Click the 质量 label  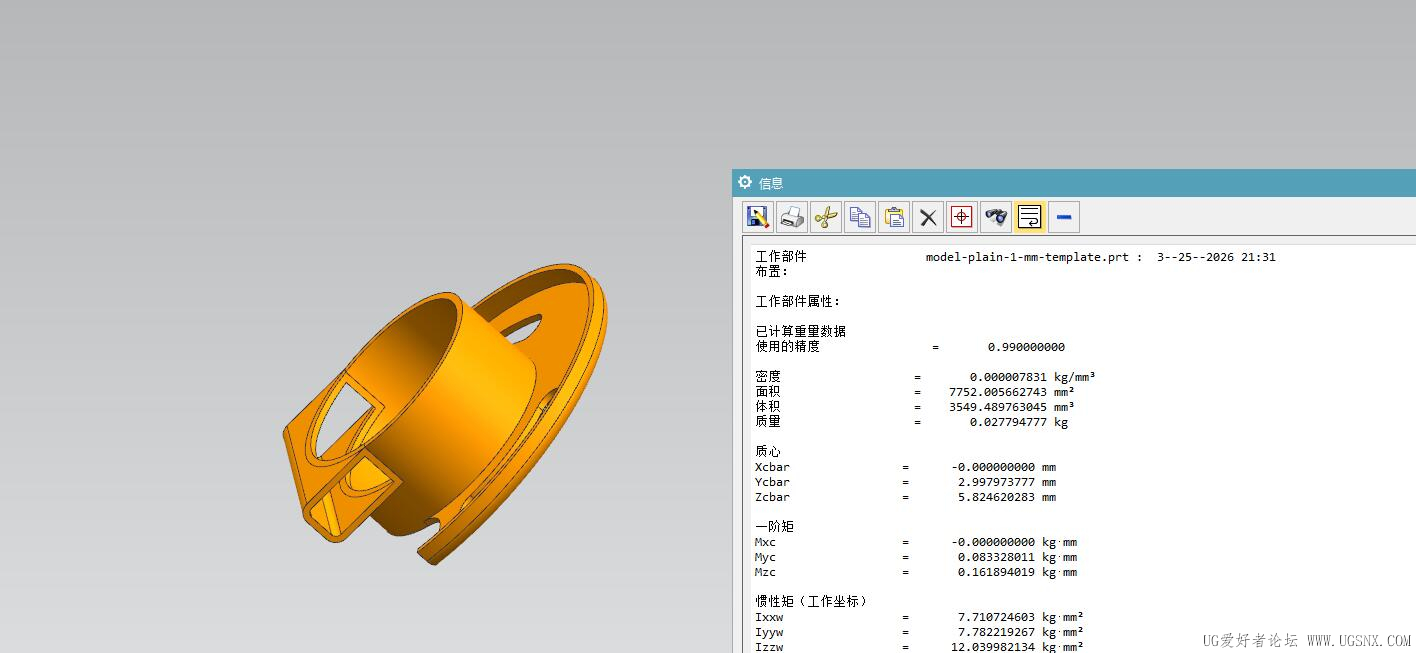(768, 421)
